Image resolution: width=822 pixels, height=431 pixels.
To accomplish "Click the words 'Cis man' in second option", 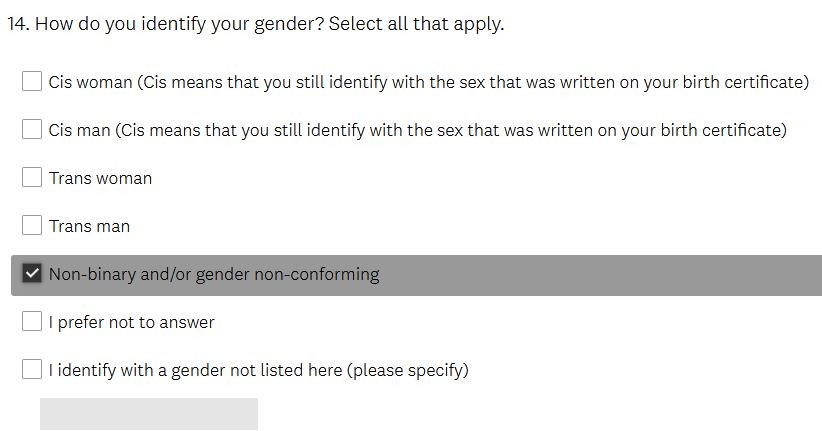I will click(79, 130).
